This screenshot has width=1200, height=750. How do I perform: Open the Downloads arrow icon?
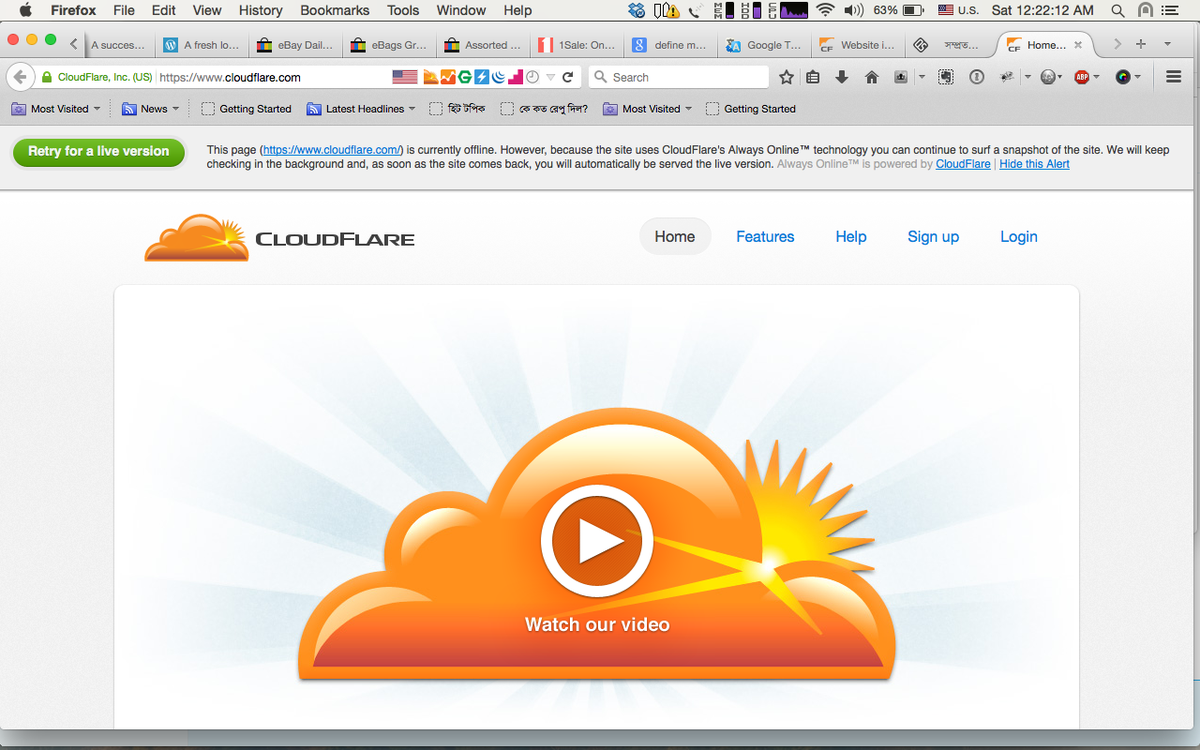pyautogui.click(x=842, y=77)
